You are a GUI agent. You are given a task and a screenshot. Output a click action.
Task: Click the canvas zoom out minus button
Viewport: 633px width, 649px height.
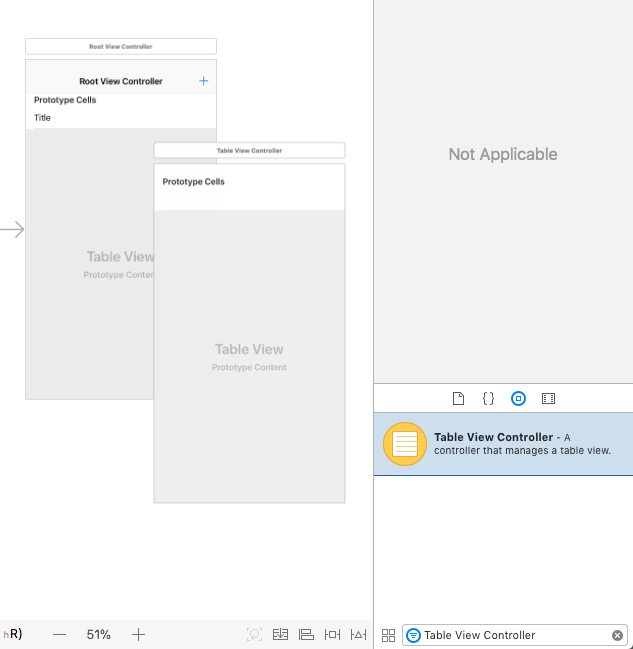(x=60, y=635)
